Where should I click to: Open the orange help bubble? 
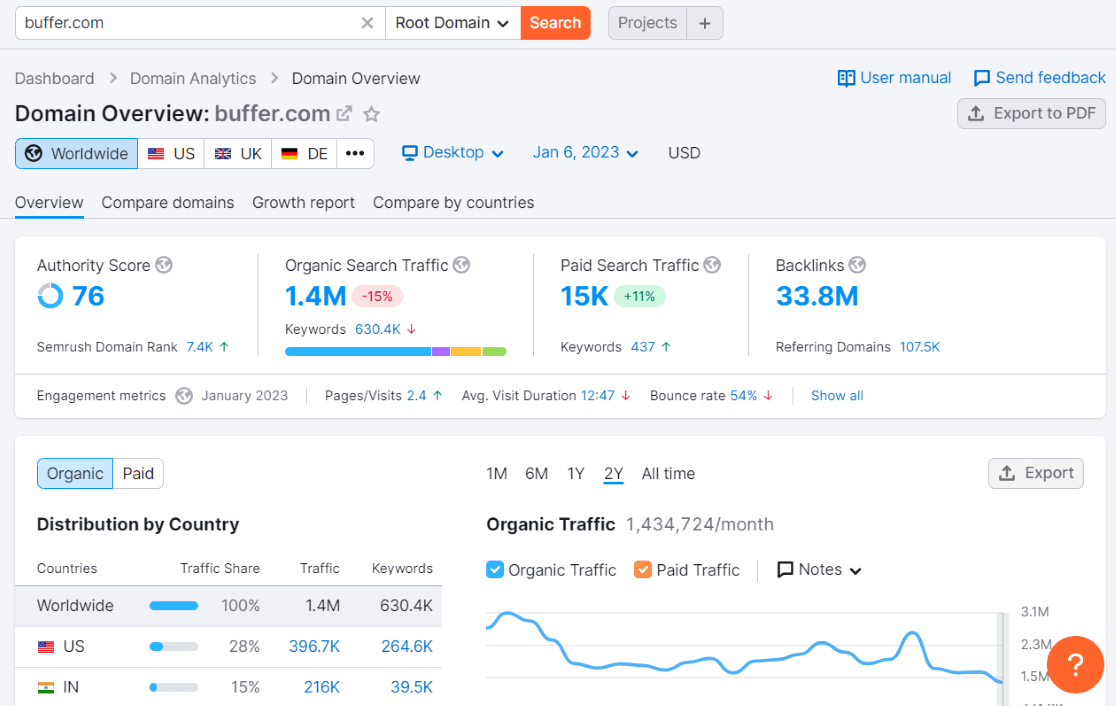pos(1075,664)
